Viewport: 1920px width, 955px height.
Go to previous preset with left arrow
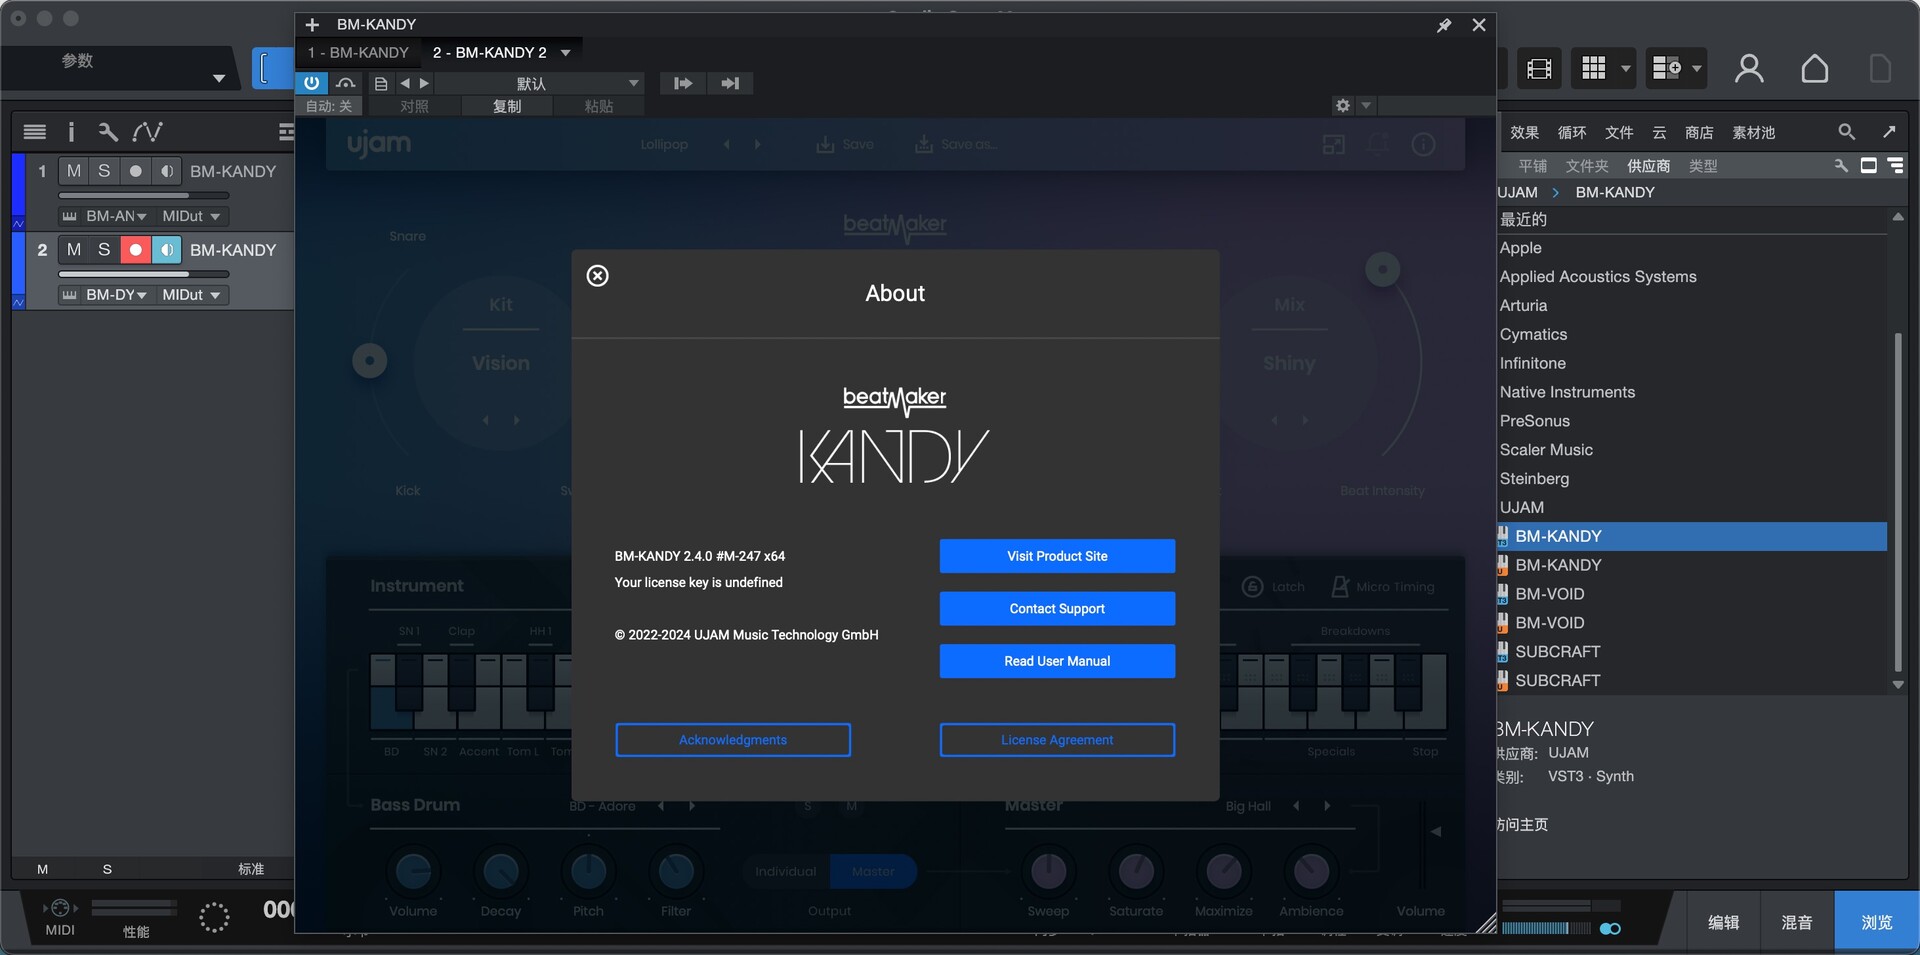[405, 83]
